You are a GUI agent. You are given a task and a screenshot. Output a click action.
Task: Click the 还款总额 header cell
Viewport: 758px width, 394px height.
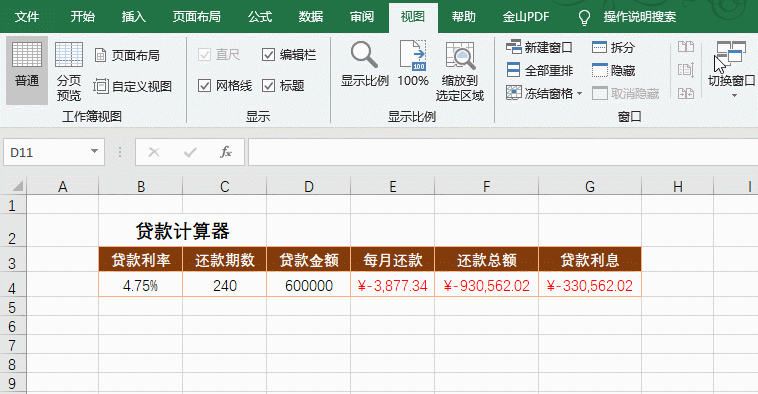point(486,260)
